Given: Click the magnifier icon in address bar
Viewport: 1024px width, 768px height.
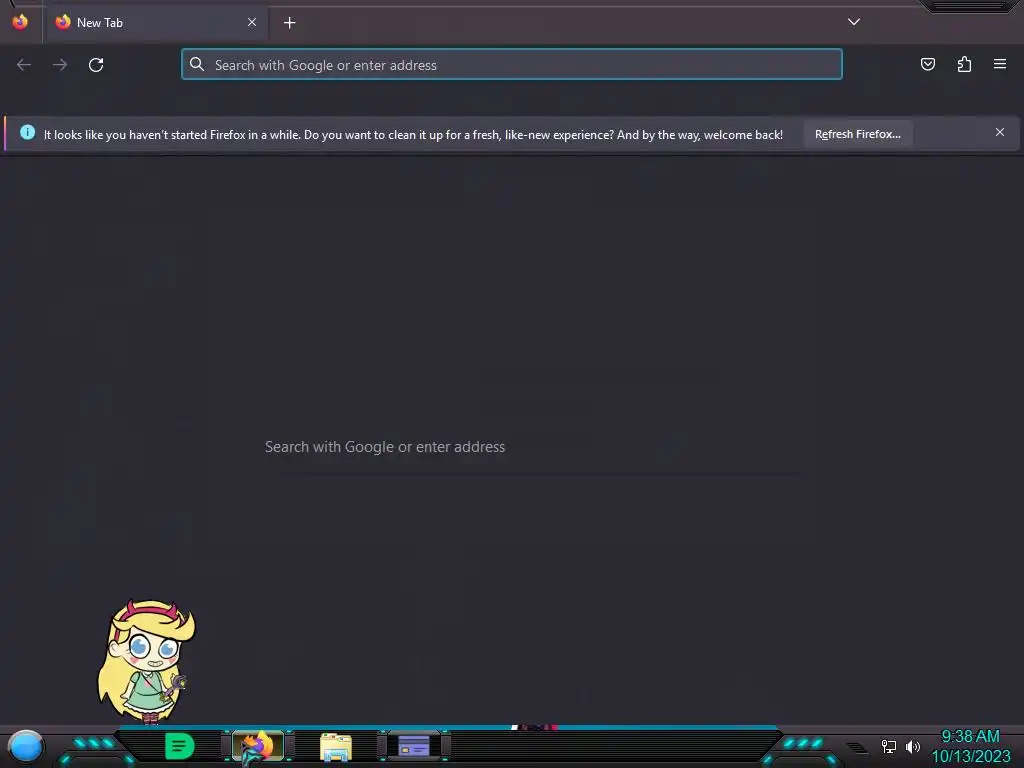Looking at the screenshot, I should click(x=197, y=64).
